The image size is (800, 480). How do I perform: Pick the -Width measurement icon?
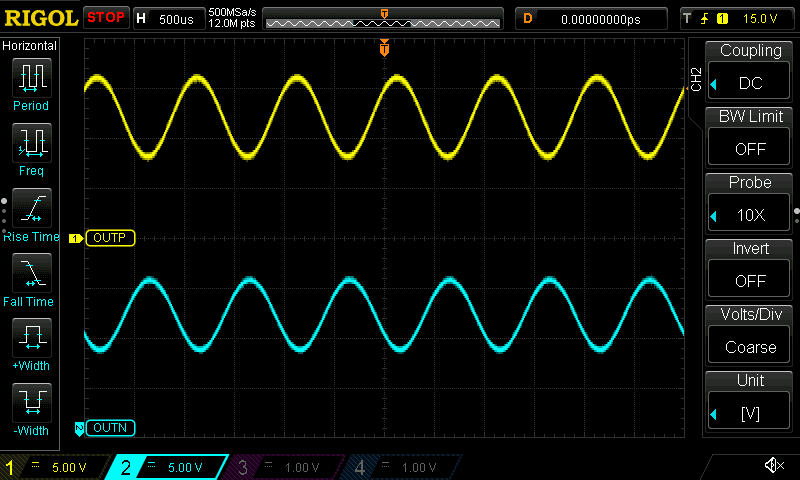point(31,404)
